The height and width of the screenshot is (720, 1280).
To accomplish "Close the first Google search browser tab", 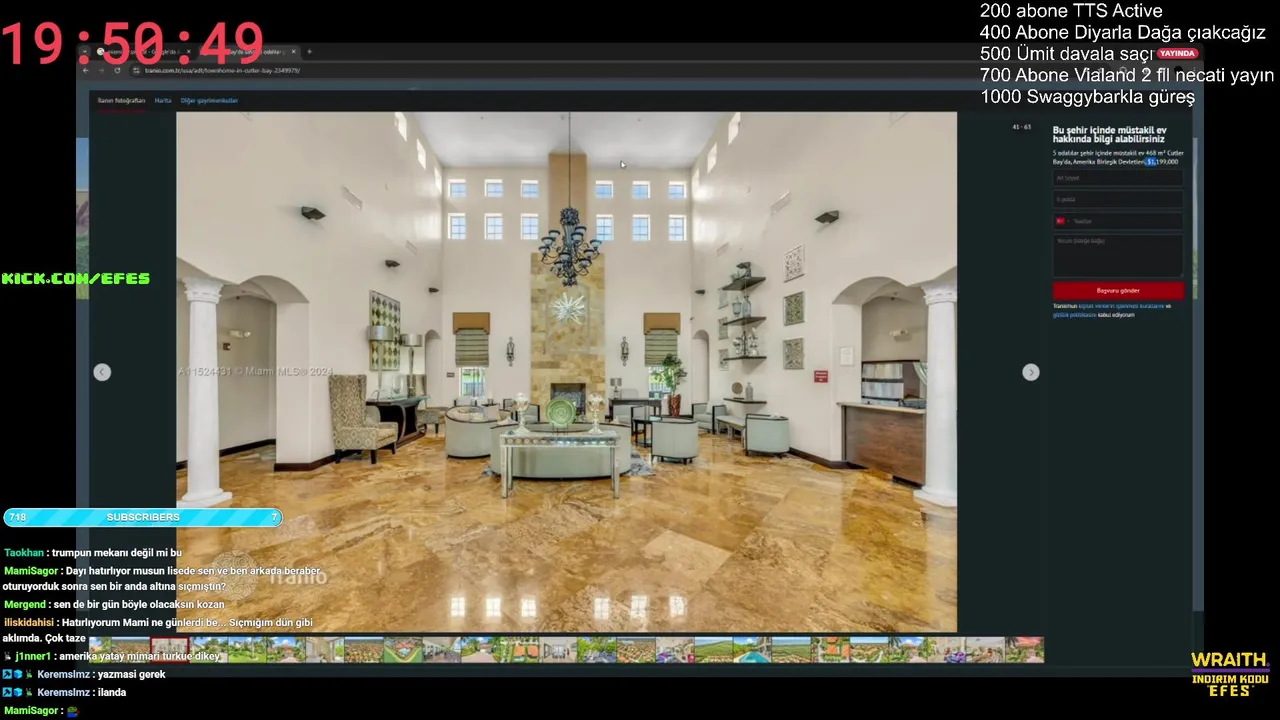I will 188,51.
